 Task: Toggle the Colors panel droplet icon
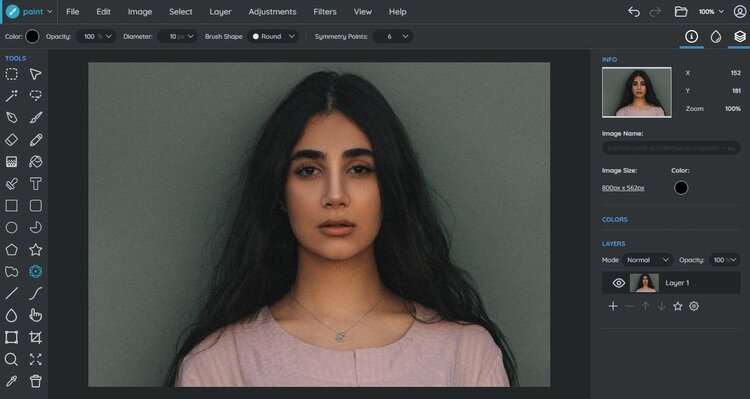pyautogui.click(x=716, y=36)
